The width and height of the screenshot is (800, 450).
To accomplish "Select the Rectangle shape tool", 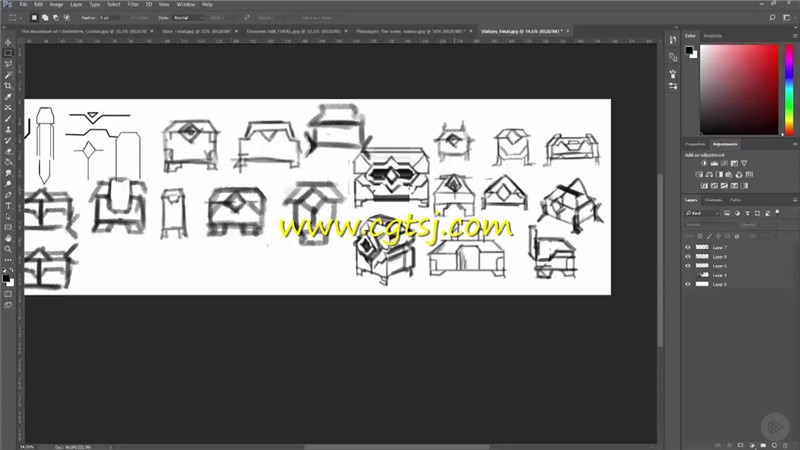I will coord(8,228).
